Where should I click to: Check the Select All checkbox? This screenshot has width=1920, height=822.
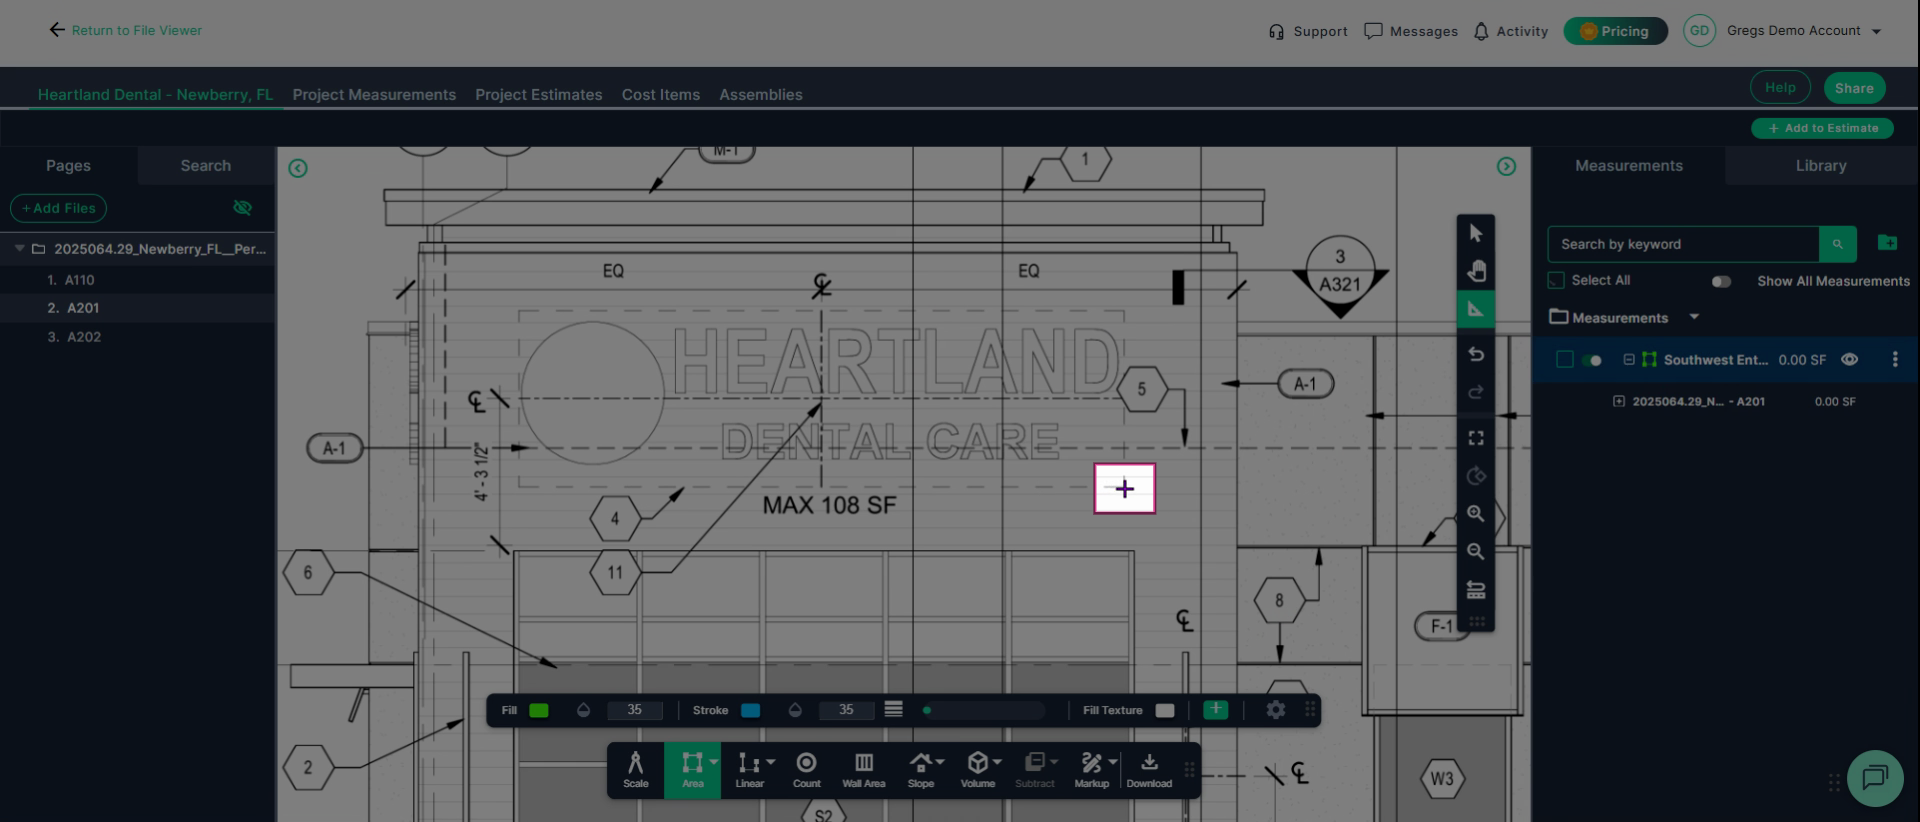(1556, 281)
